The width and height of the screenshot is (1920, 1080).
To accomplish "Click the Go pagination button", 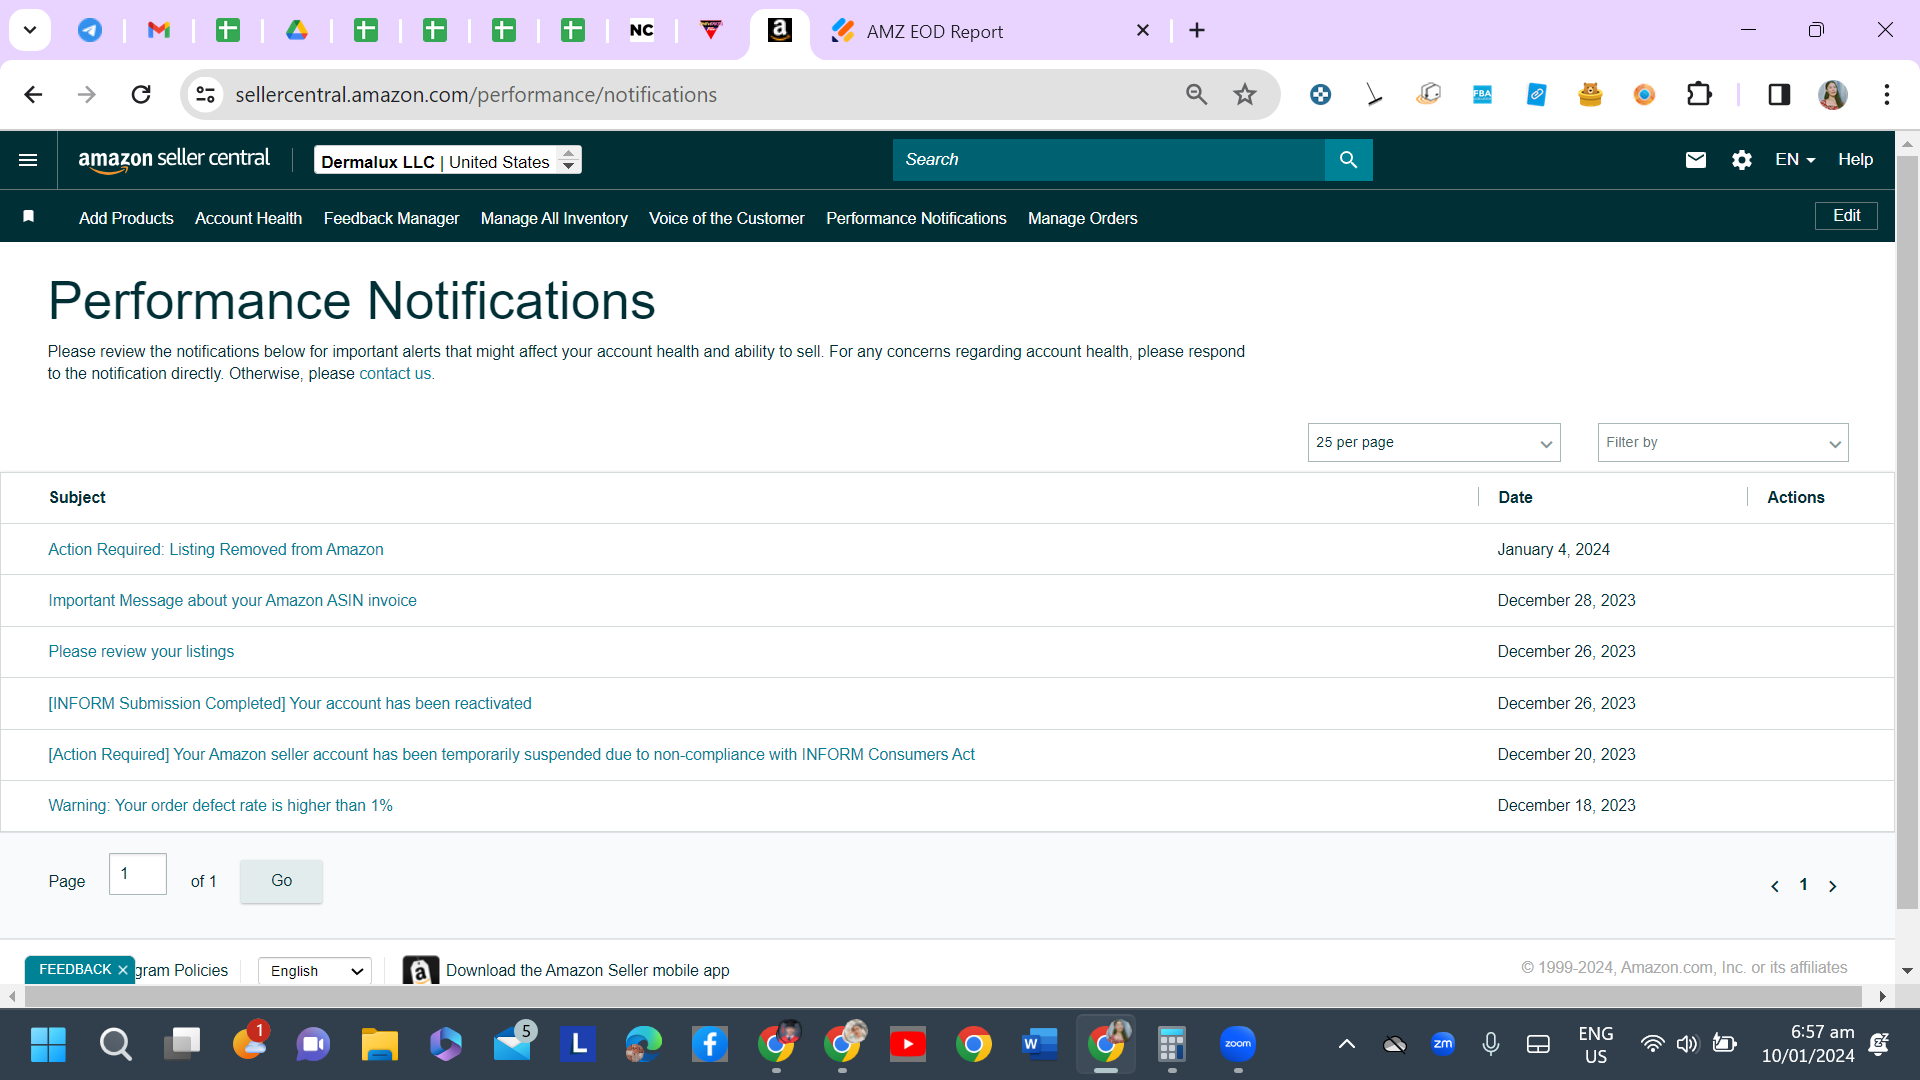I will pyautogui.click(x=281, y=881).
